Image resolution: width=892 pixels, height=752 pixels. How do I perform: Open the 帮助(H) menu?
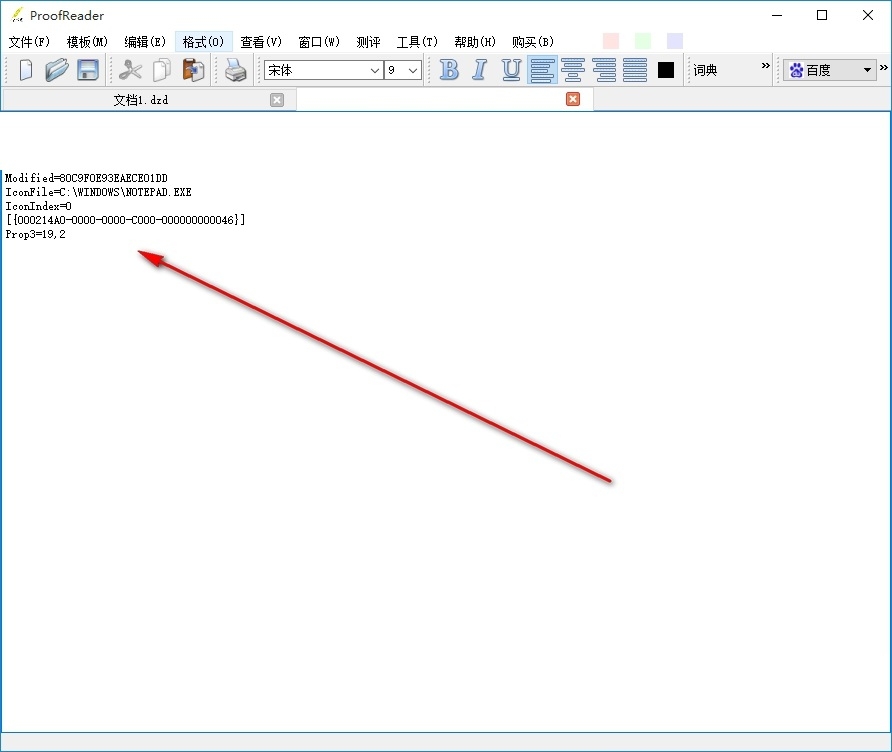point(475,42)
